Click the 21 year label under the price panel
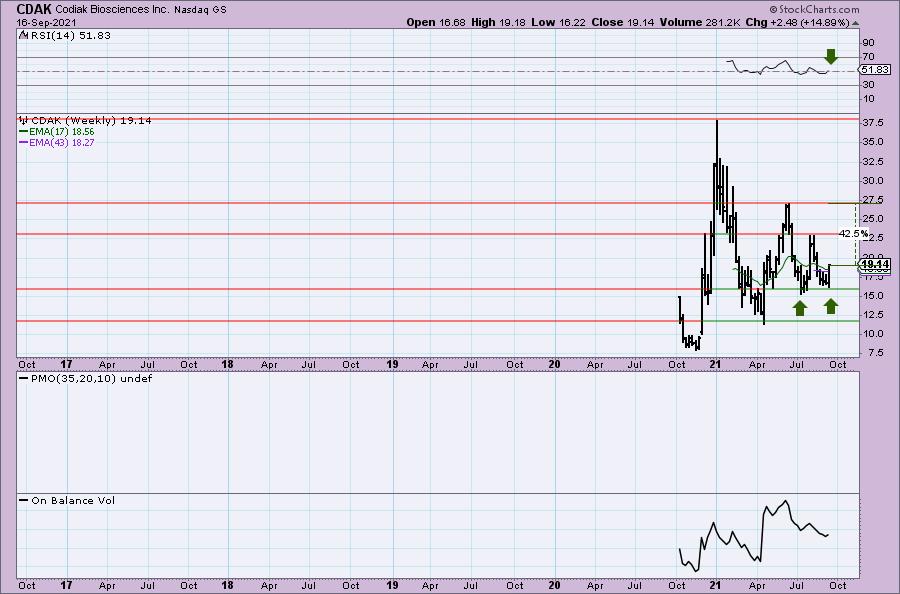 click(x=715, y=364)
